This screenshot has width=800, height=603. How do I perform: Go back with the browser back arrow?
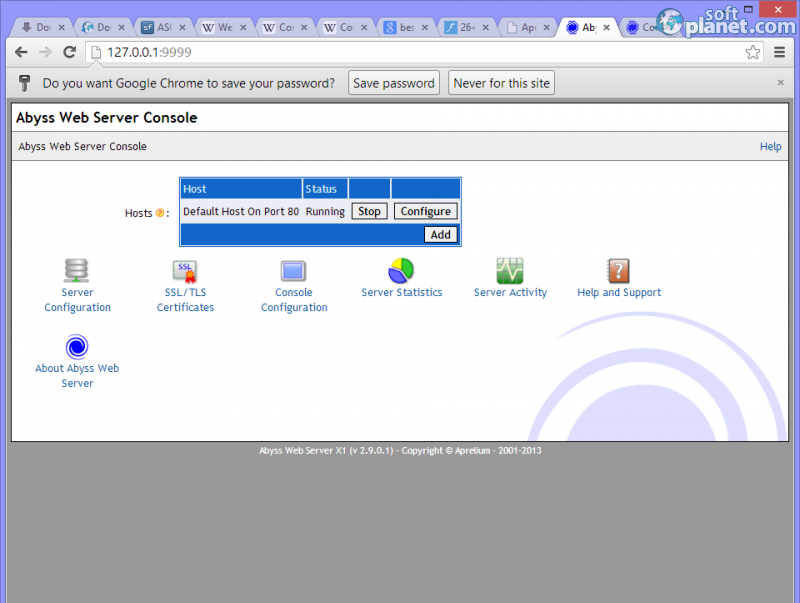21,52
